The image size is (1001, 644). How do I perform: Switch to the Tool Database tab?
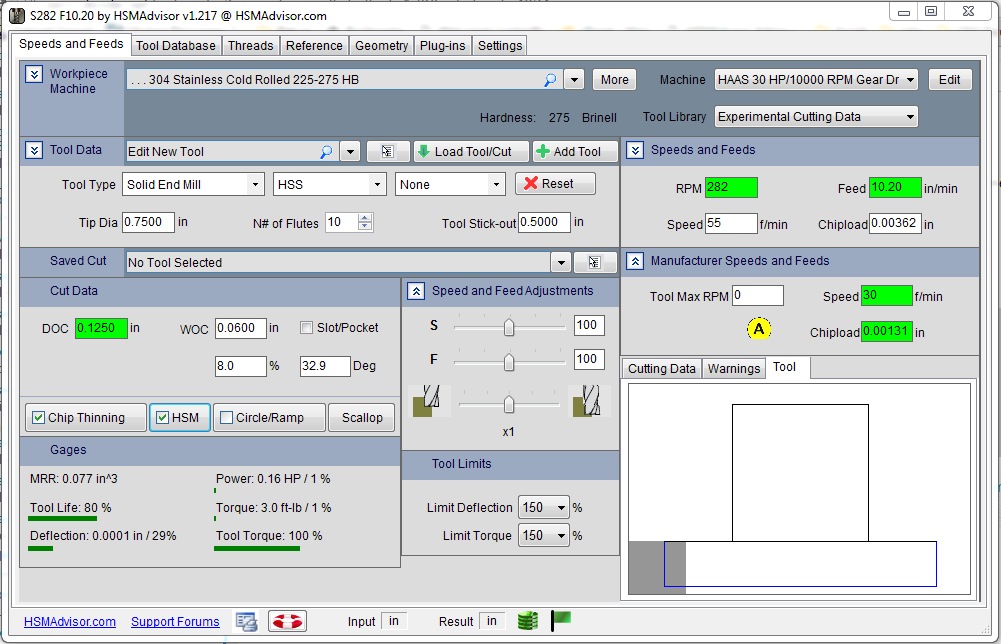(x=175, y=45)
